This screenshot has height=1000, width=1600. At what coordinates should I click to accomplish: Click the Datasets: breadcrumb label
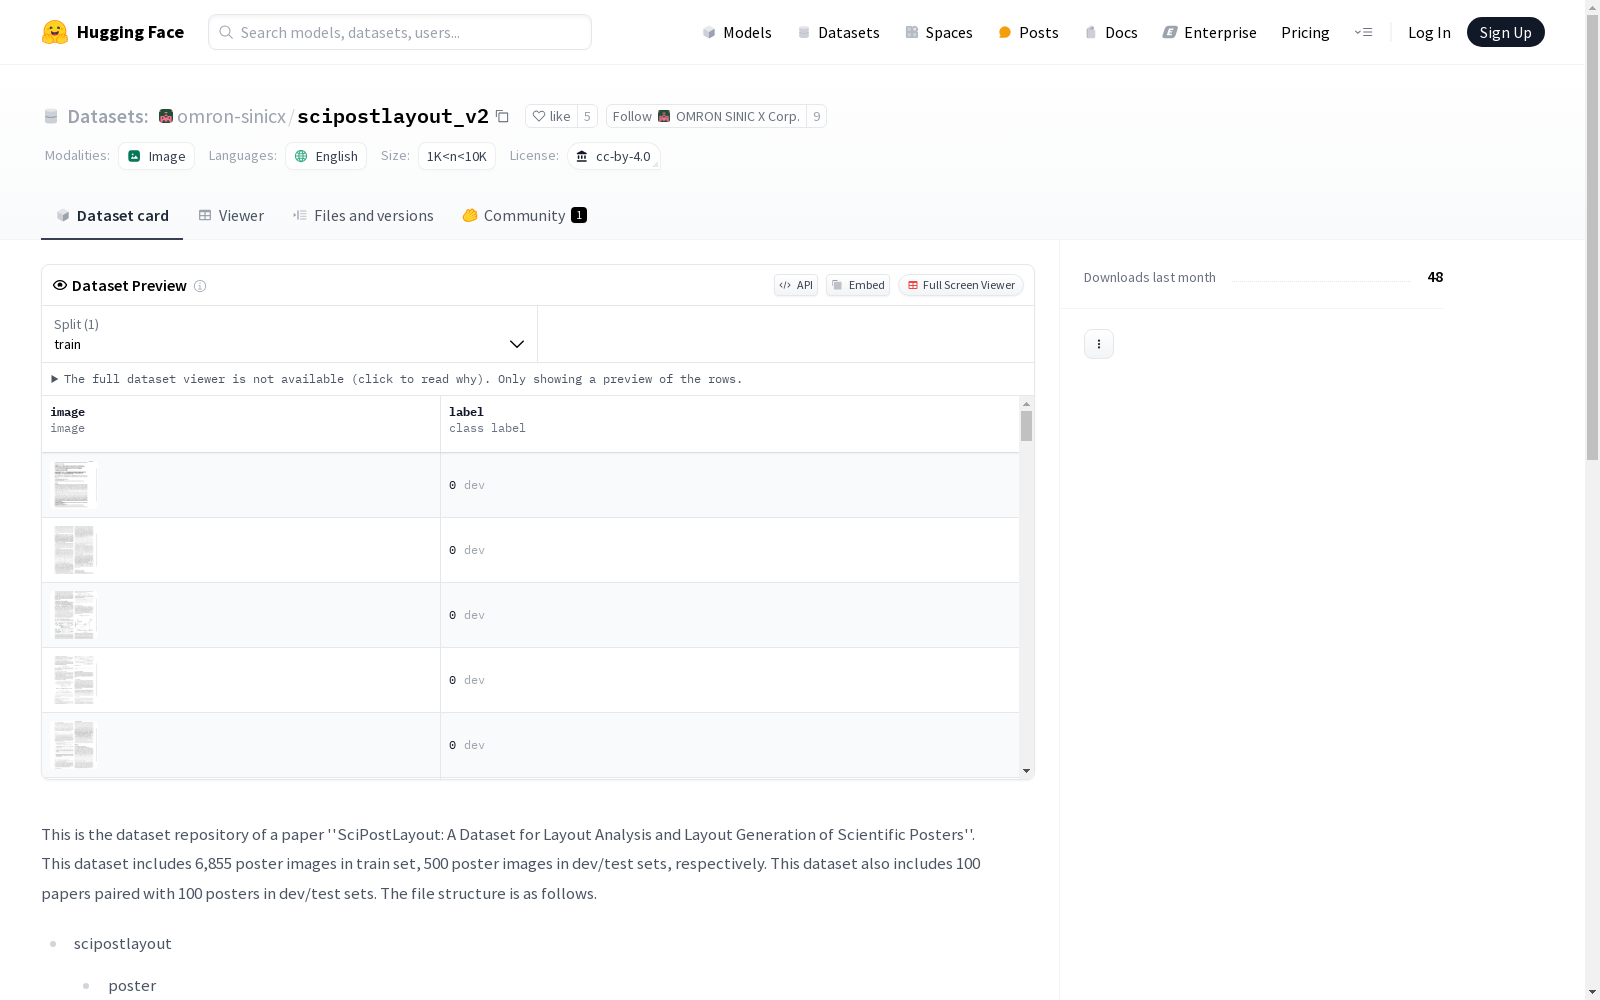(x=108, y=116)
